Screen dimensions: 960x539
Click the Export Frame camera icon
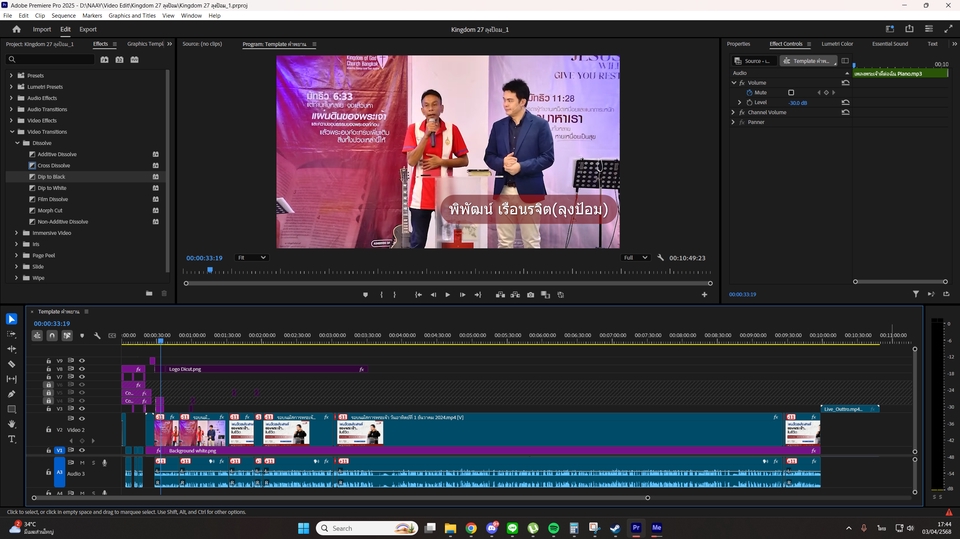(x=530, y=295)
